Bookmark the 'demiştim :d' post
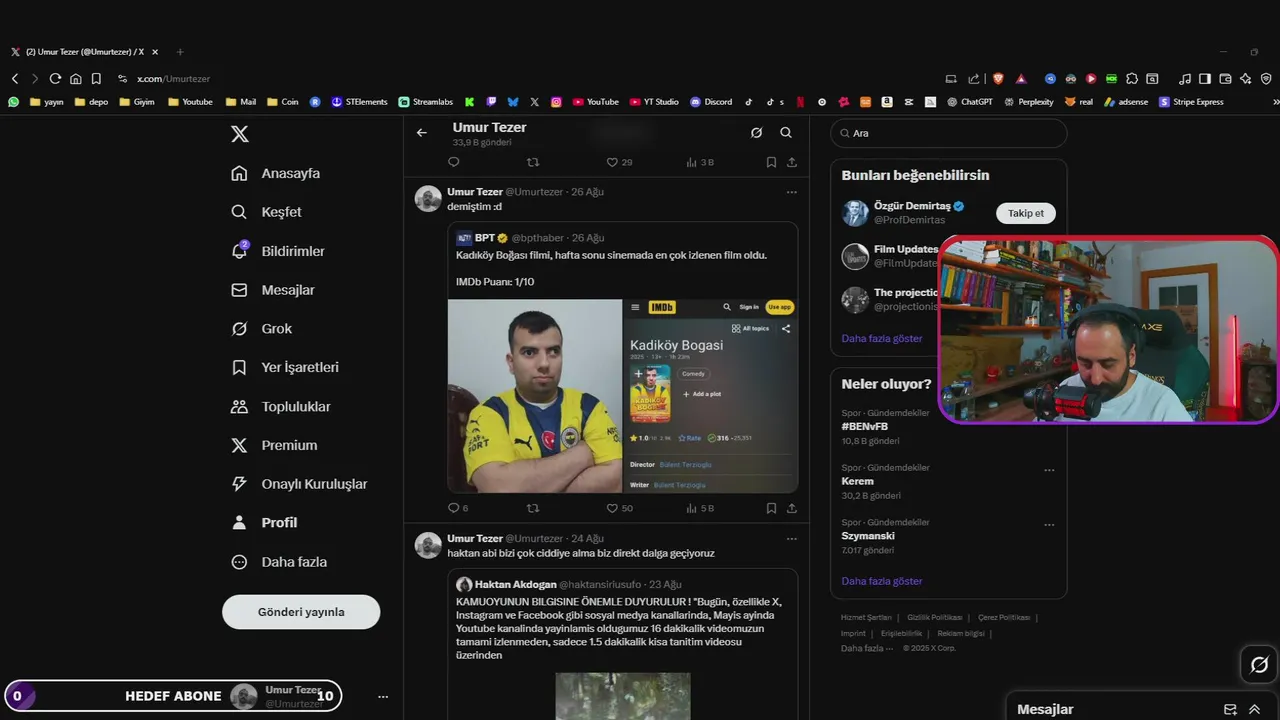1280x720 pixels. tap(771, 508)
